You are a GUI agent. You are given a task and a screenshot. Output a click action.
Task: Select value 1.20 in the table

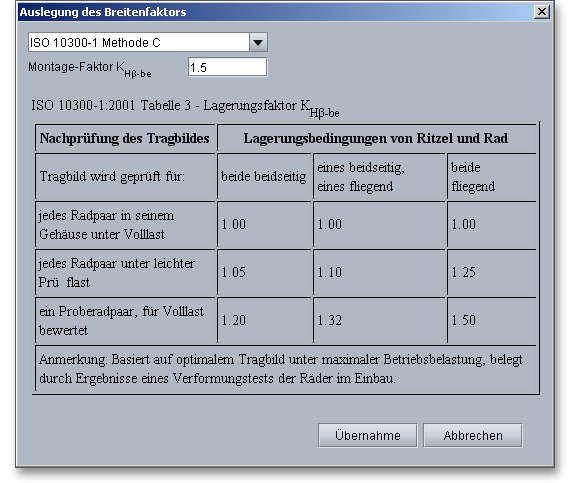[x=234, y=320]
